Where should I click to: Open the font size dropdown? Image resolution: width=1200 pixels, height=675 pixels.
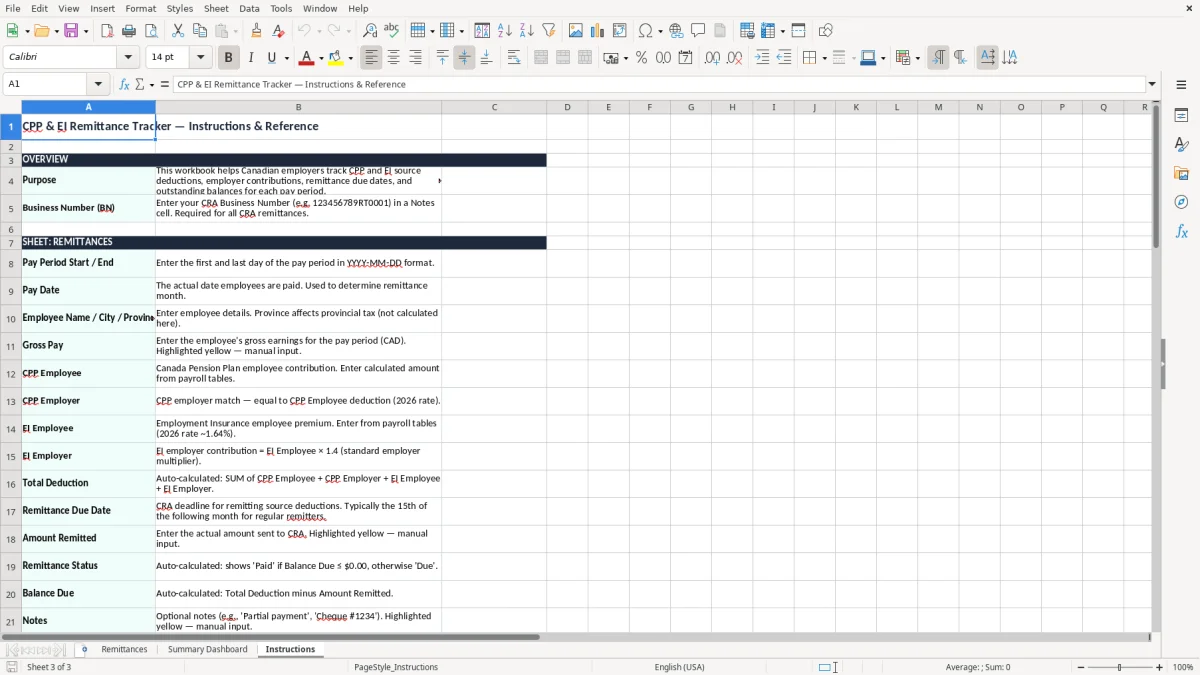pyautogui.click(x=200, y=58)
